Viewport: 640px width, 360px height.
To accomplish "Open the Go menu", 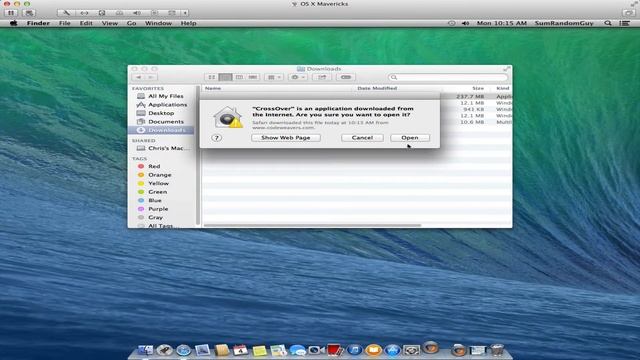I will (131, 23).
